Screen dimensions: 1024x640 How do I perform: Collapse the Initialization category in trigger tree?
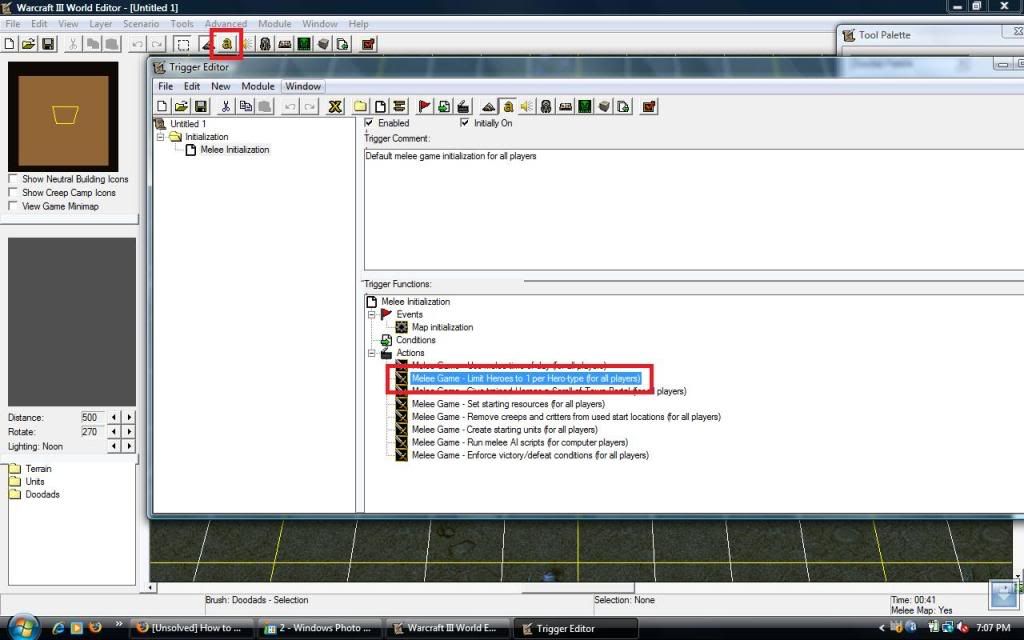[x=160, y=136]
